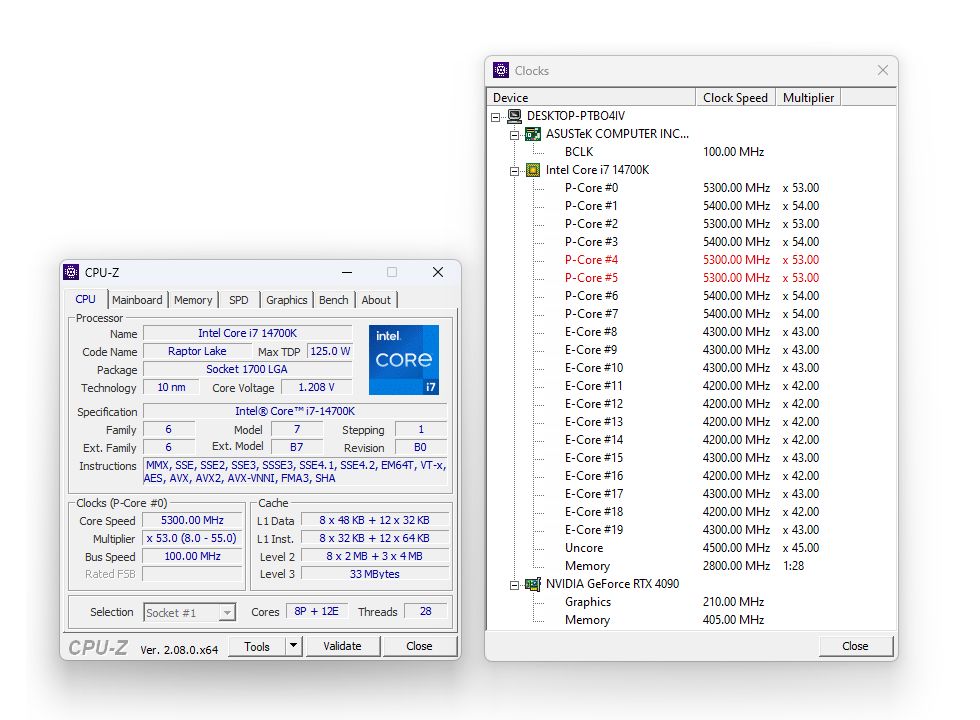Collapse the ASUSTeK COMPUTER INC node

pyautogui.click(x=514, y=135)
